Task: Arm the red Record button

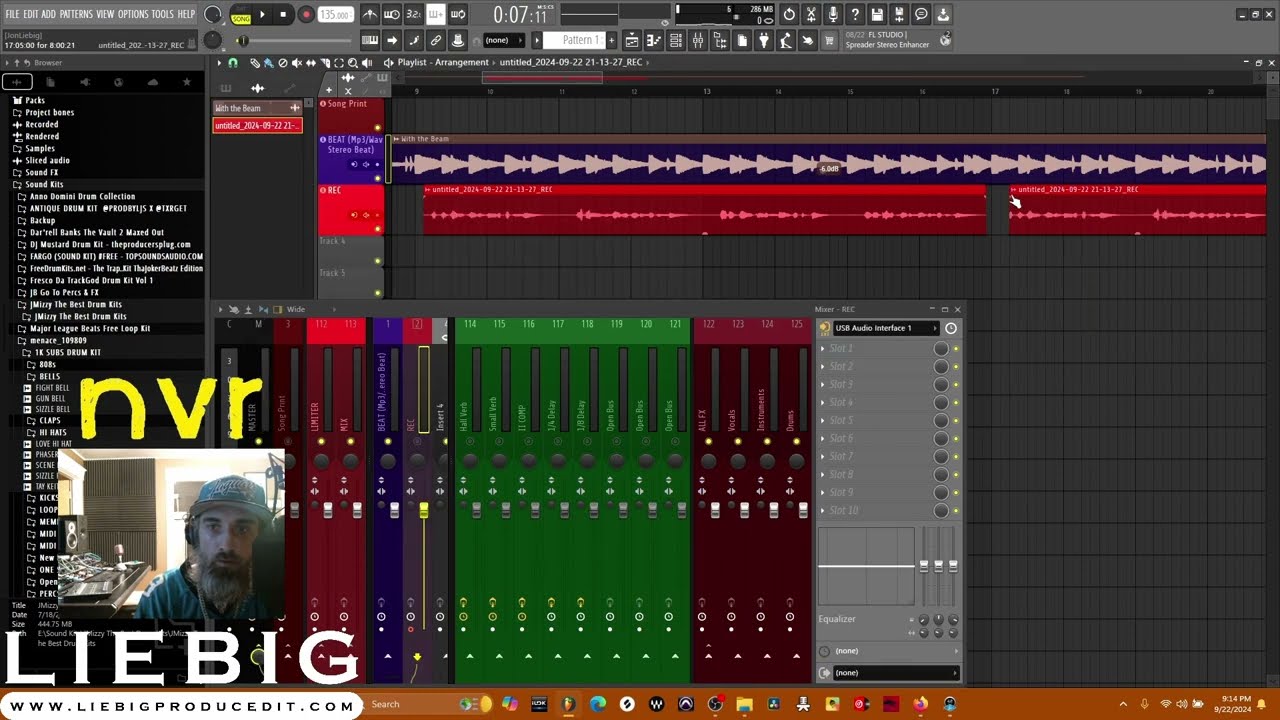Action: (306, 15)
